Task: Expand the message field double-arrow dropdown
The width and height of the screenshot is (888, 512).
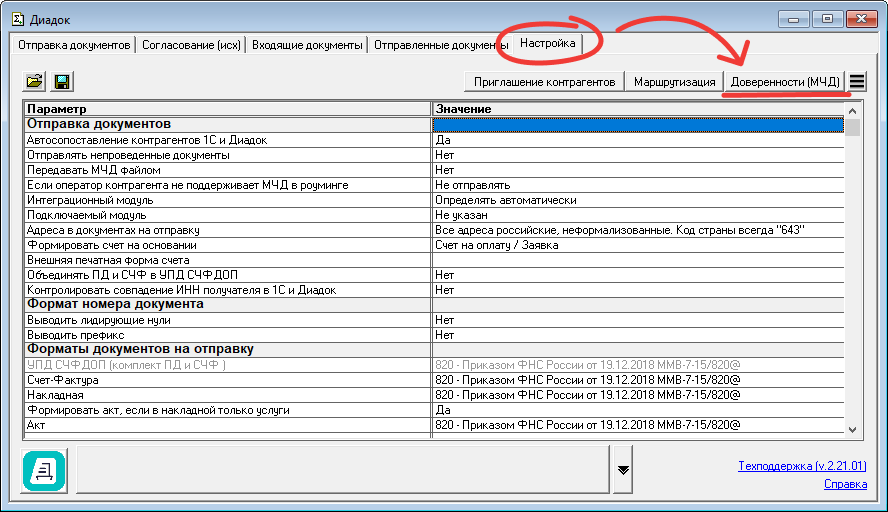Action: tap(623, 470)
